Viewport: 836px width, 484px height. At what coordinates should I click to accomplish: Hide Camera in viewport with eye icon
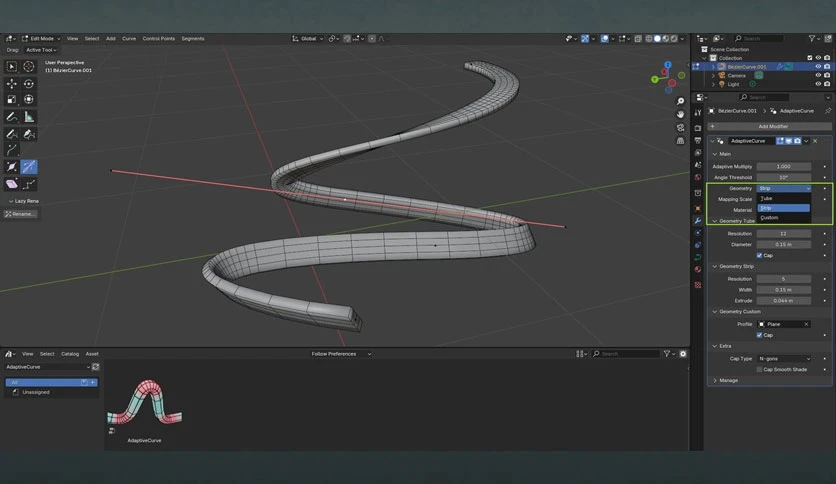[818, 75]
